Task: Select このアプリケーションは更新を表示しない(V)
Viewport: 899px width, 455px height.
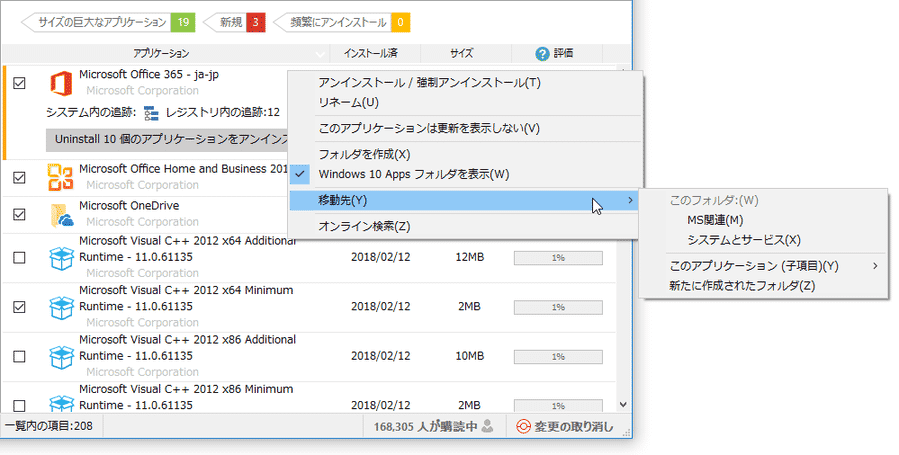Action: coord(429,128)
